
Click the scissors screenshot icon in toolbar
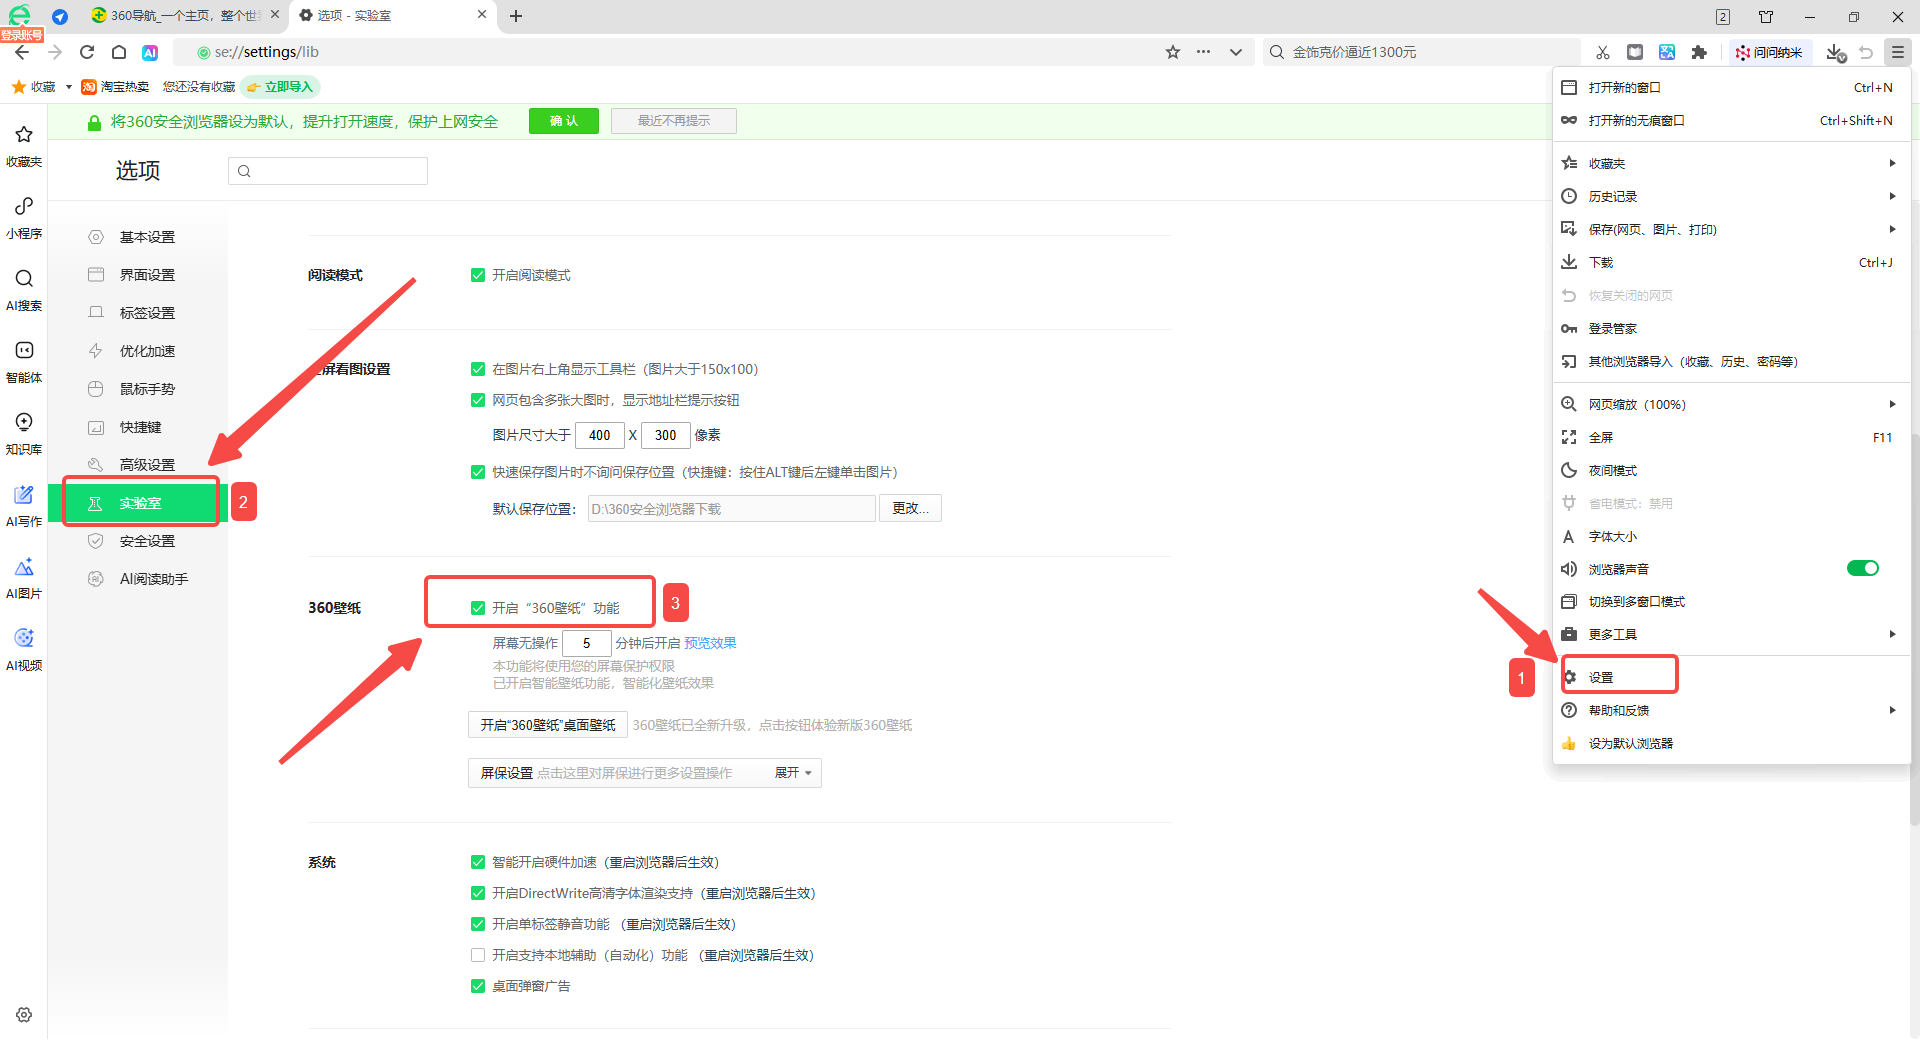[x=1603, y=52]
